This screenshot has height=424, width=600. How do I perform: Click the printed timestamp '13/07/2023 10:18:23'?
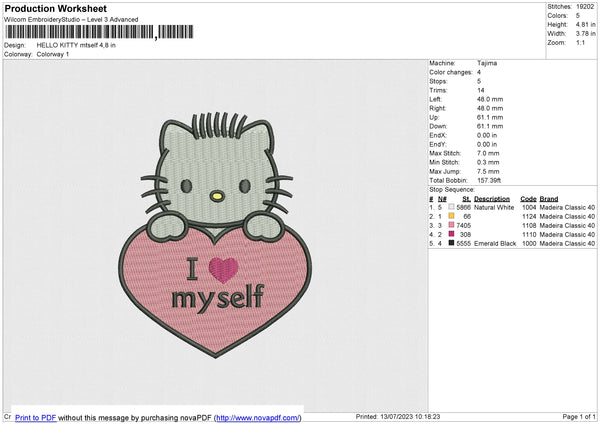[410, 416]
